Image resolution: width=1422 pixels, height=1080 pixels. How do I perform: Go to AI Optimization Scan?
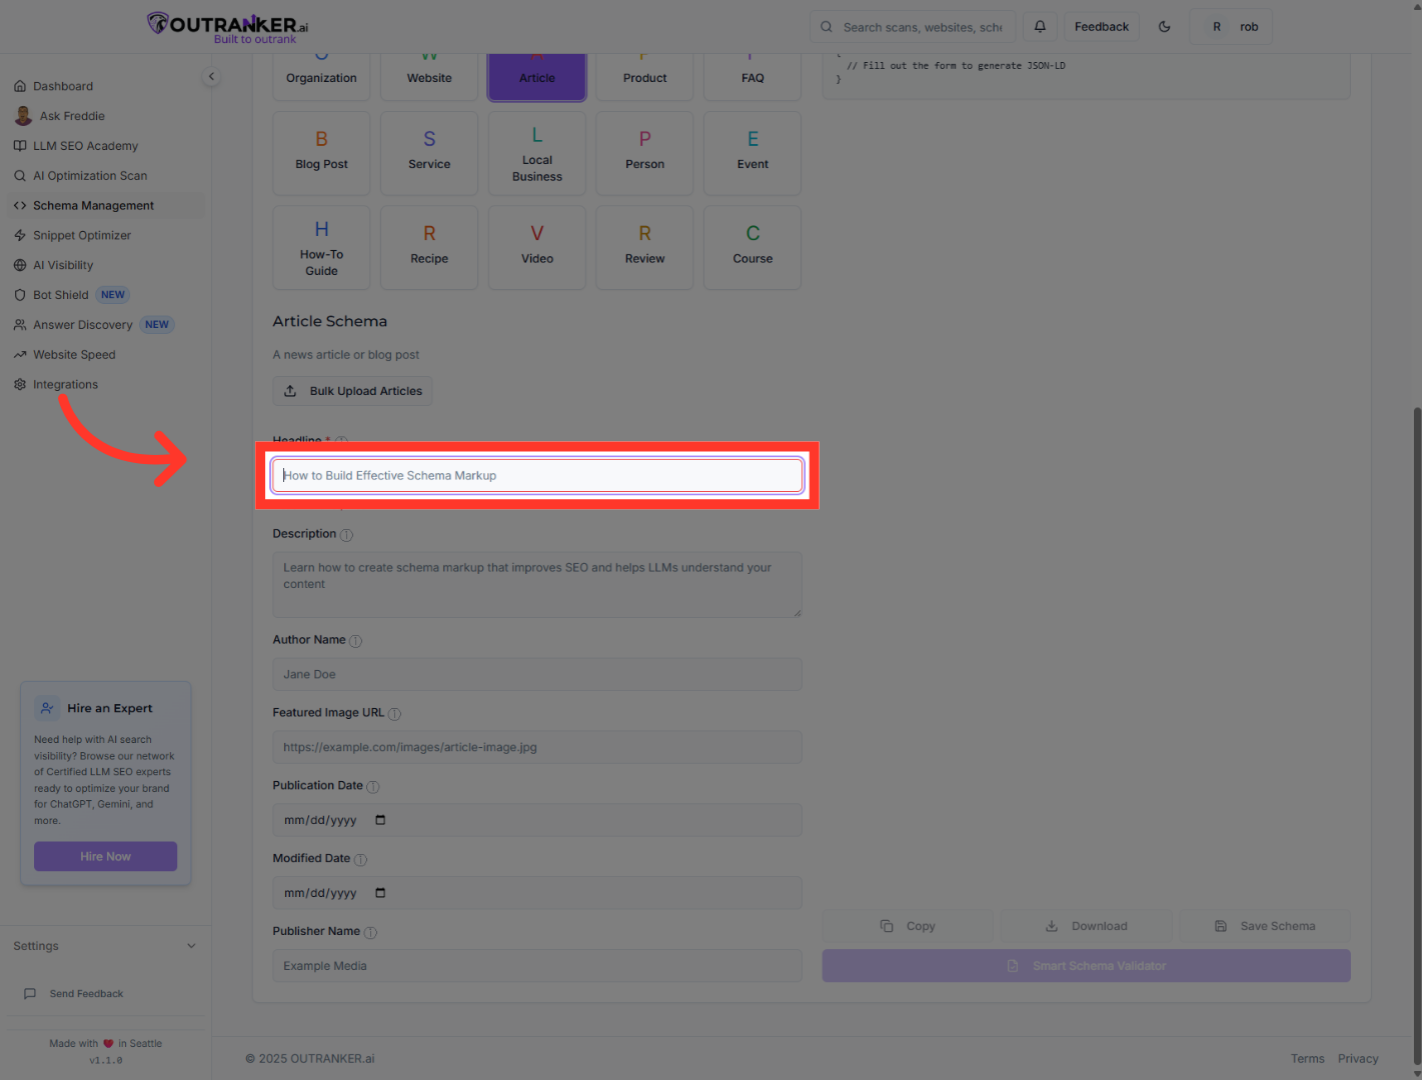click(x=90, y=176)
